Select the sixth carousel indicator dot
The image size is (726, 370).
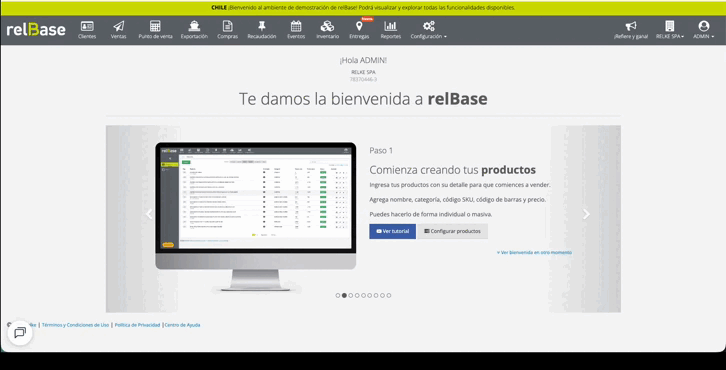(369, 295)
